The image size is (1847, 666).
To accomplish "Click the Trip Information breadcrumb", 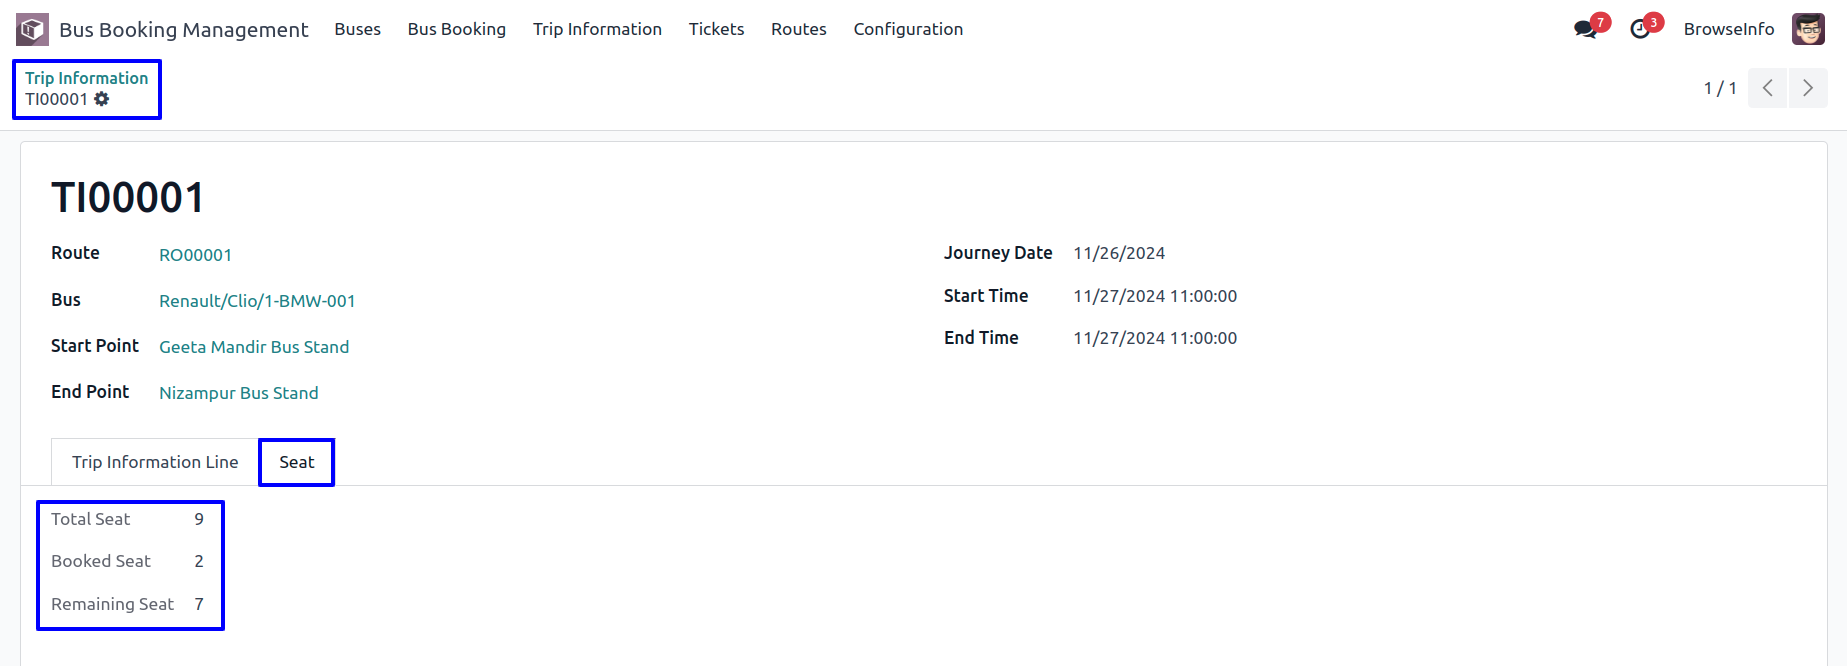I will (87, 78).
